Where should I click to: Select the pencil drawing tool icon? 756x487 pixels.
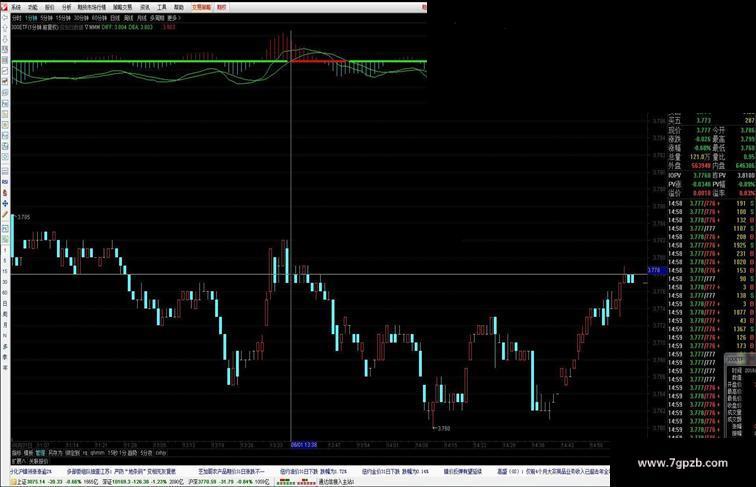coord(5,214)
